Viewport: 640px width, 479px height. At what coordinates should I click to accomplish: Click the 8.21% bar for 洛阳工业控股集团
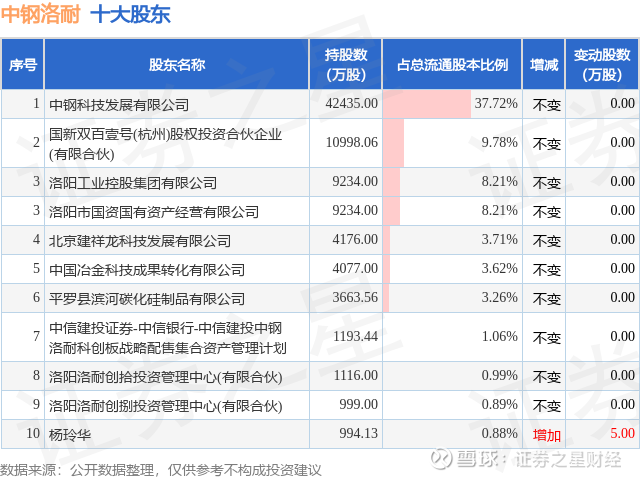391,182
